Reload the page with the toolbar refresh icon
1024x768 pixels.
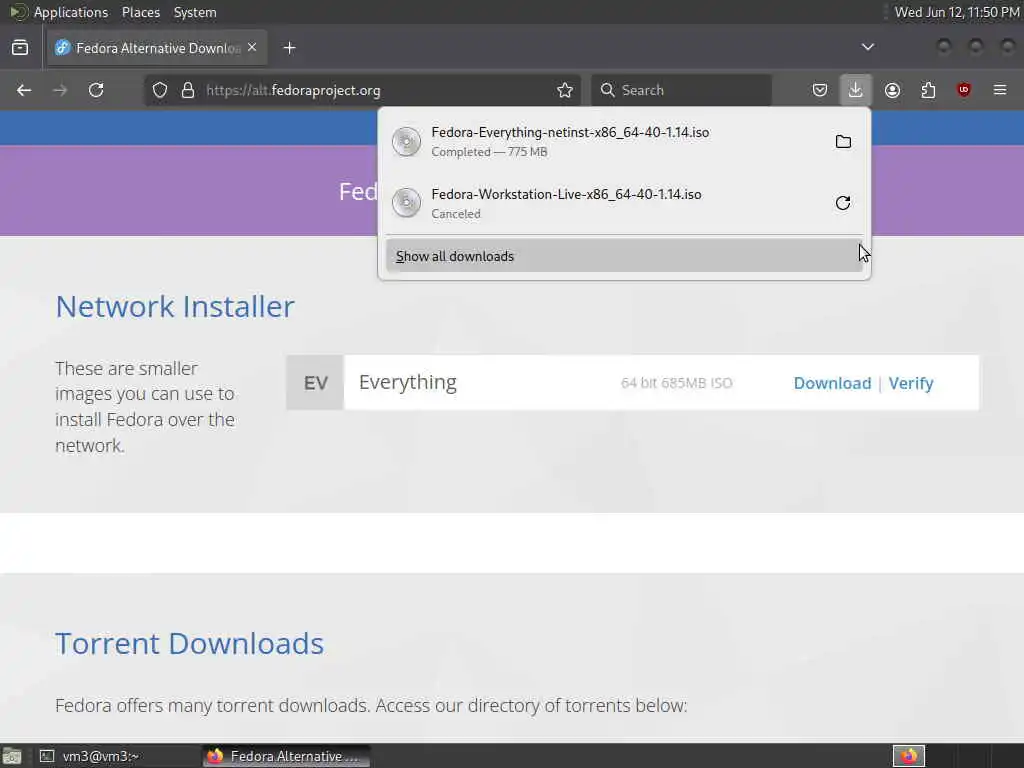pos(96,90)
